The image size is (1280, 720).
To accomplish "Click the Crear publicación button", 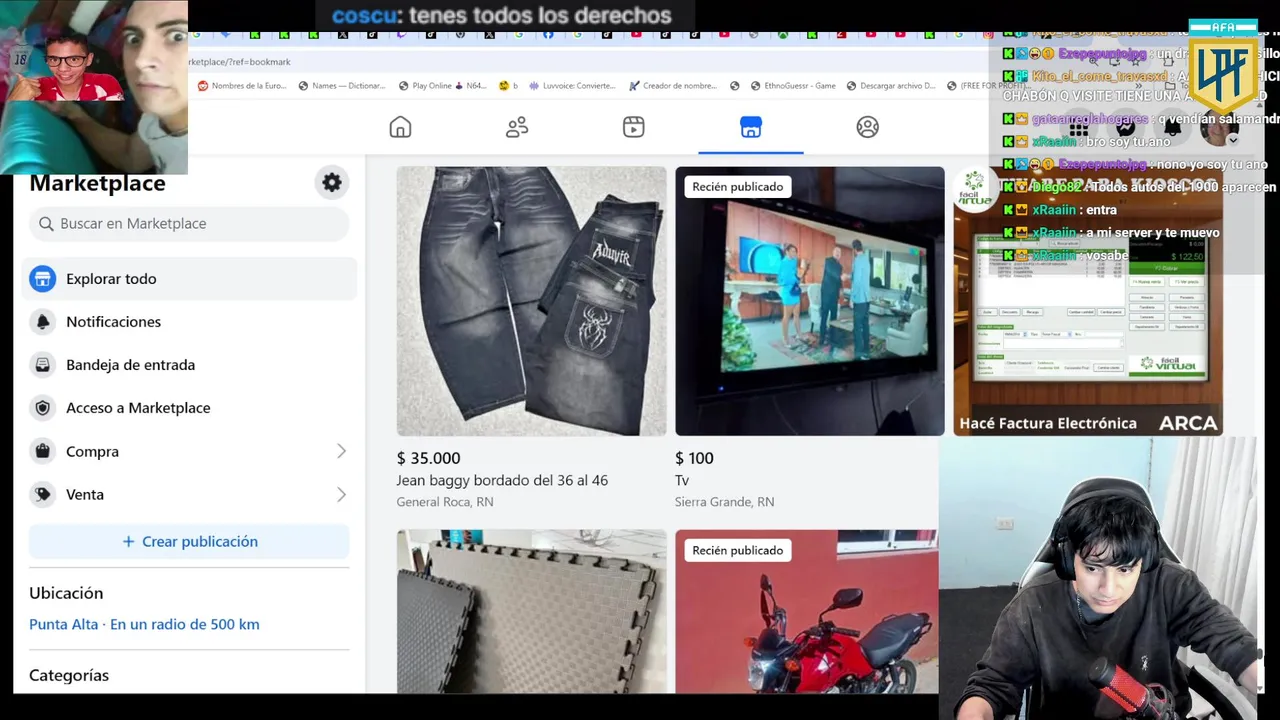I will (x=189, y=541).
